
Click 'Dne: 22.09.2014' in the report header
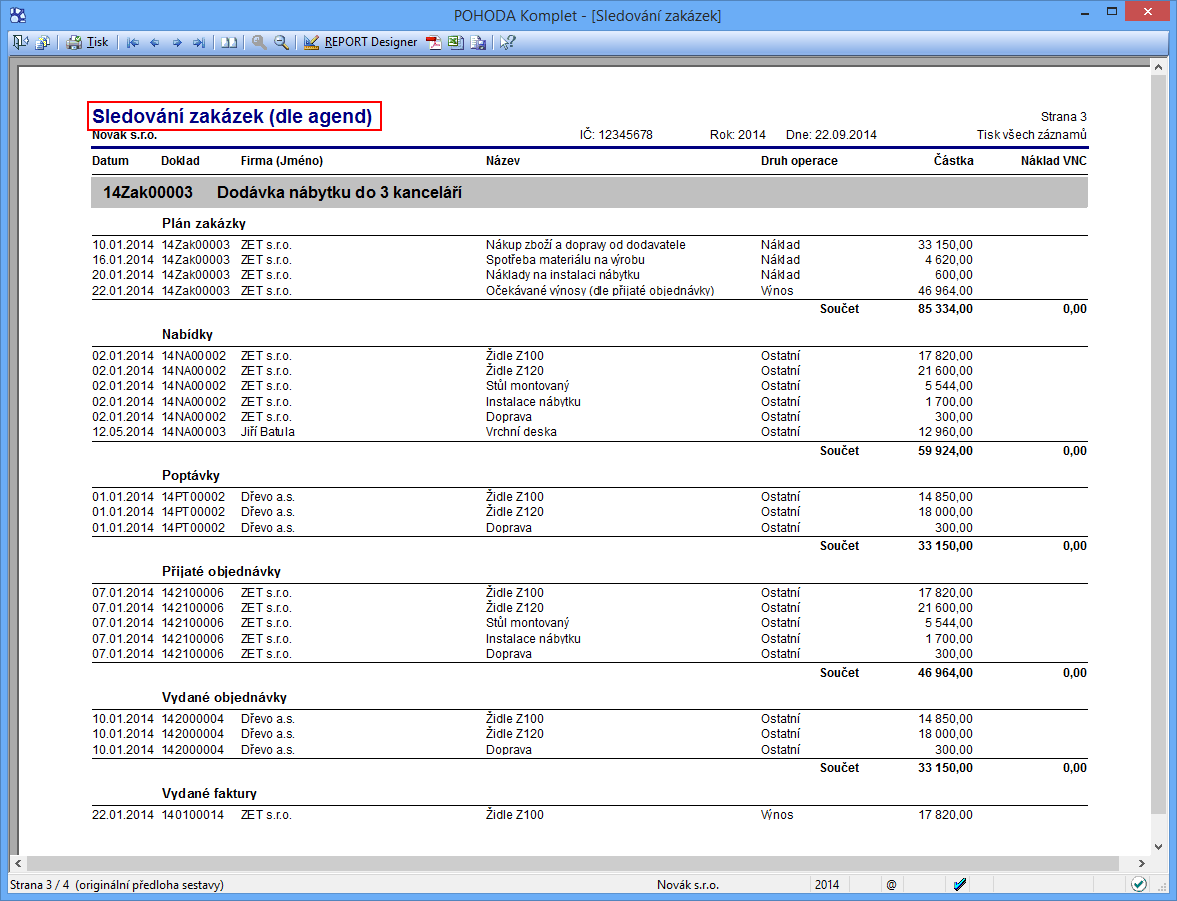point(831,134)
